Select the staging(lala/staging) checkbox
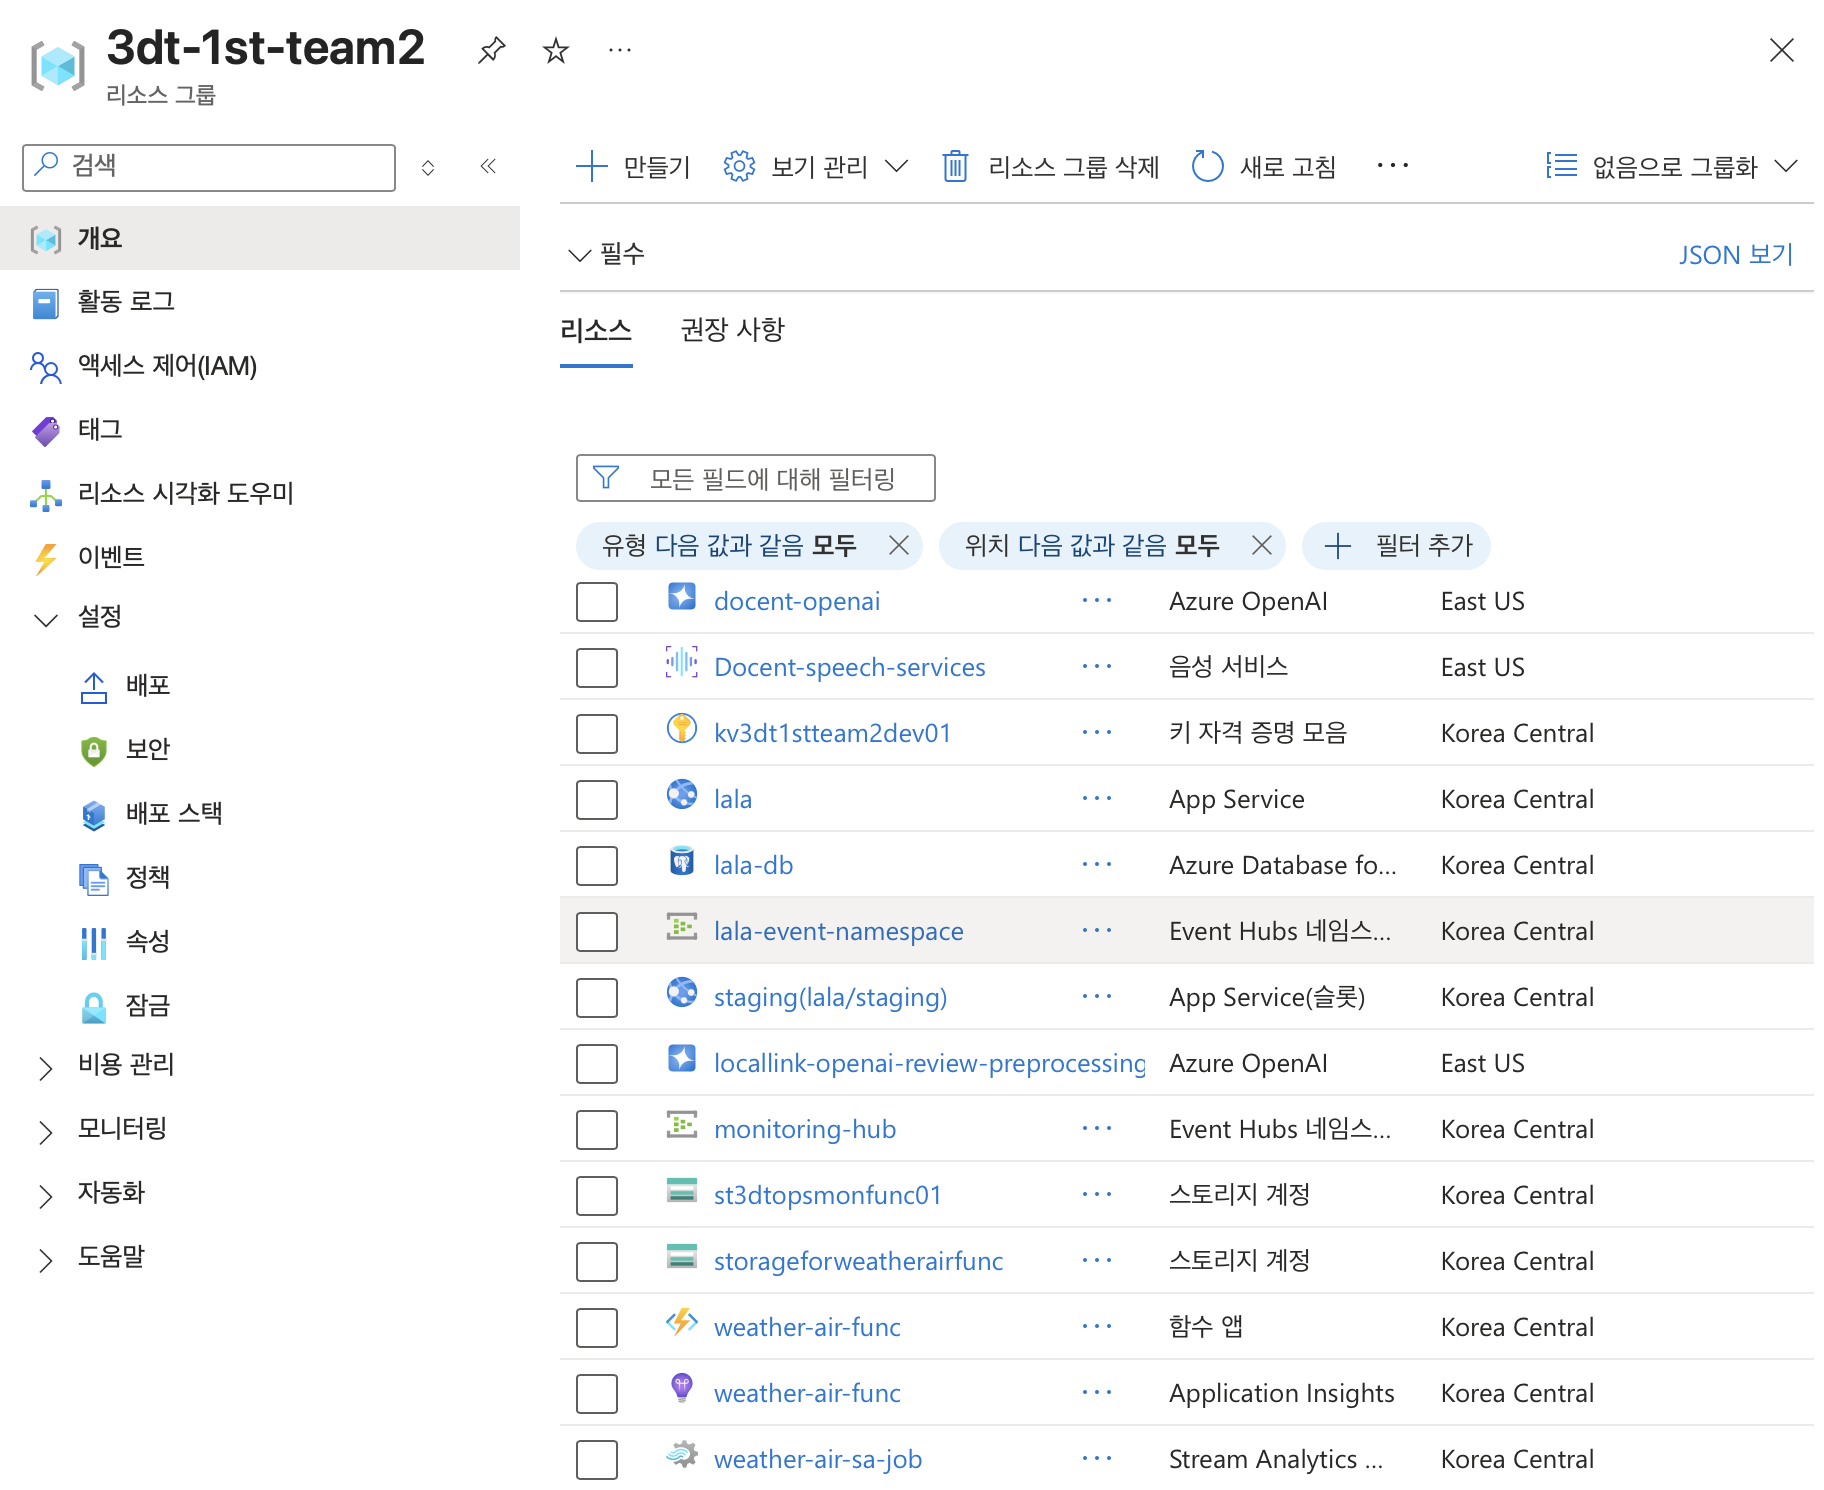This screenshot has width=1824, height=1490. click(597, 998)
